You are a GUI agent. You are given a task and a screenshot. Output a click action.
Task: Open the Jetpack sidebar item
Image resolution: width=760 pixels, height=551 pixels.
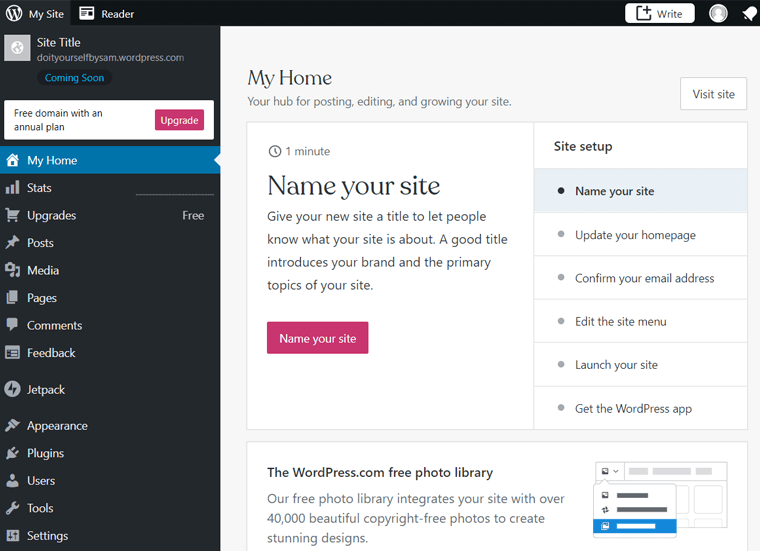click(45, 390)
